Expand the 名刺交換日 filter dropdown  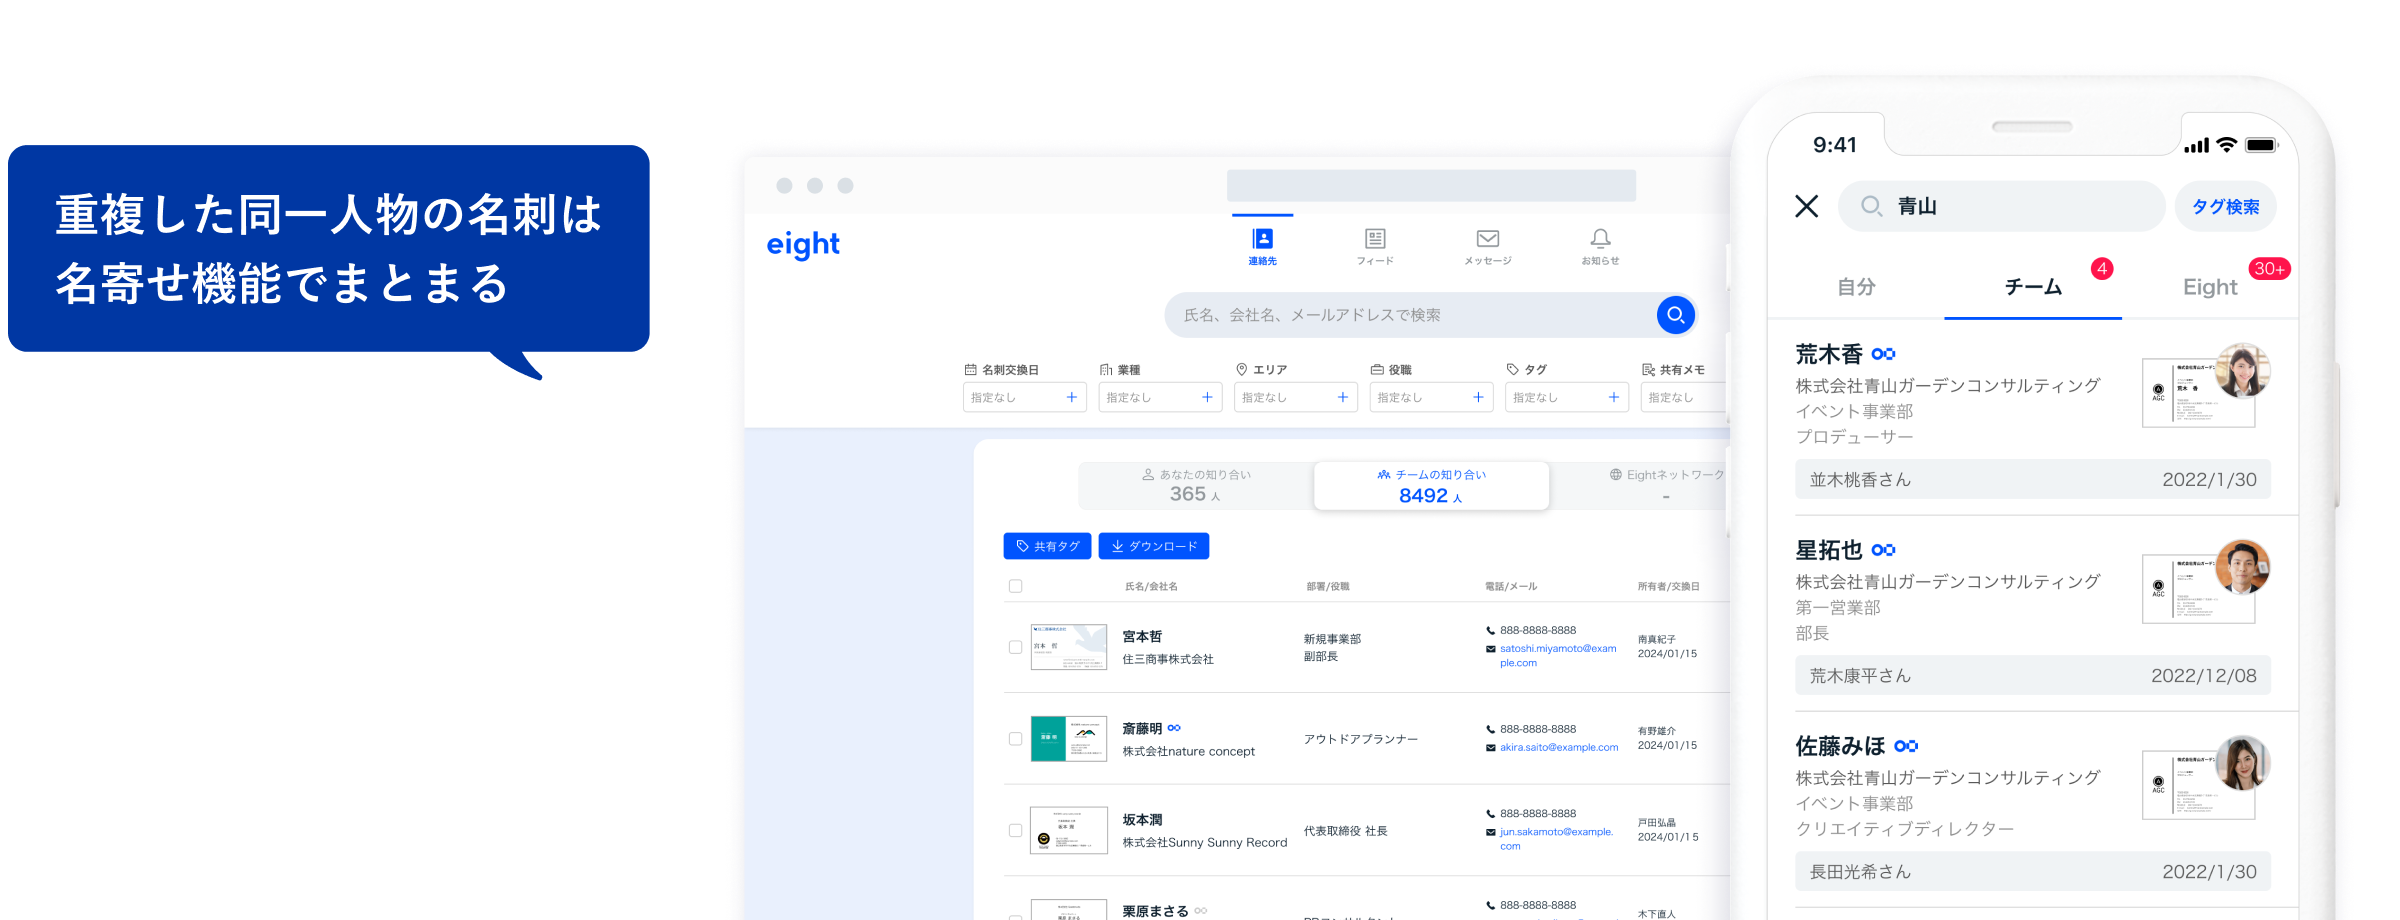(1024, 397)
